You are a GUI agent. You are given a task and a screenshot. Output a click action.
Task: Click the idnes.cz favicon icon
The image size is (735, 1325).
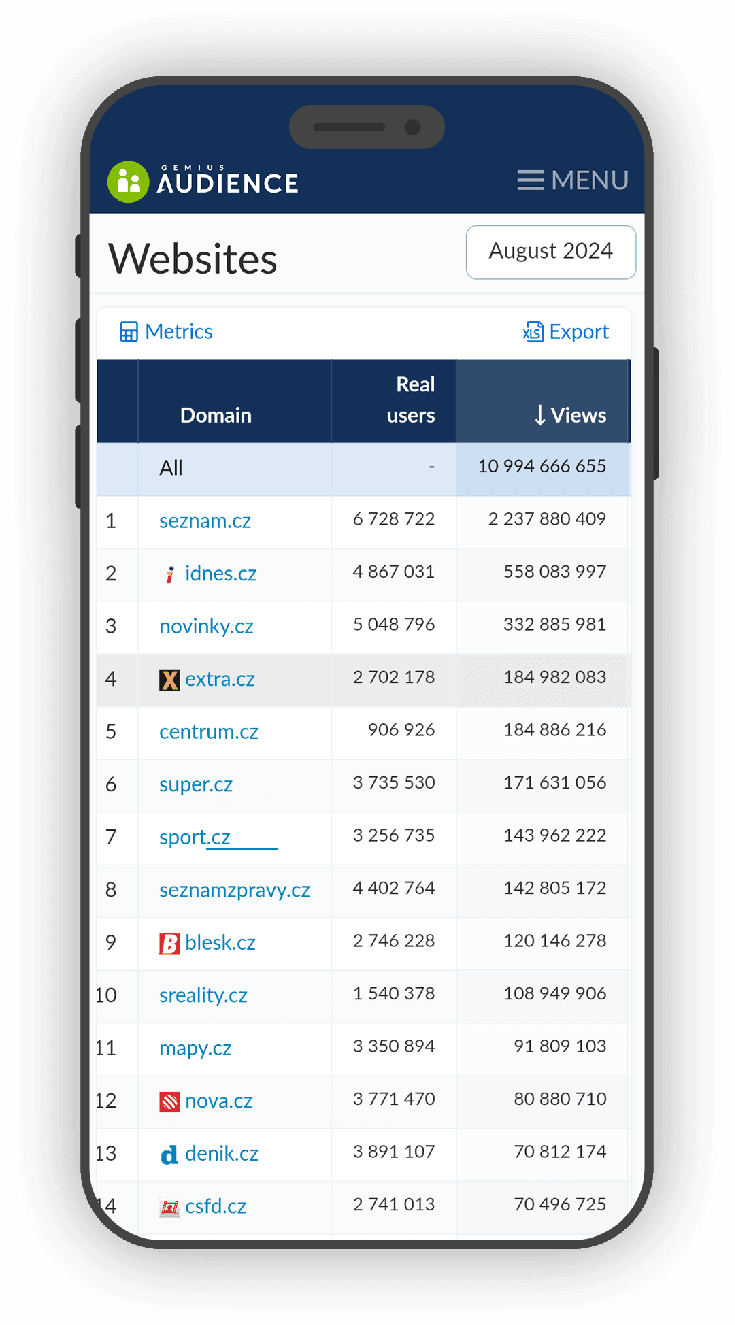click(x=170, y=574)
